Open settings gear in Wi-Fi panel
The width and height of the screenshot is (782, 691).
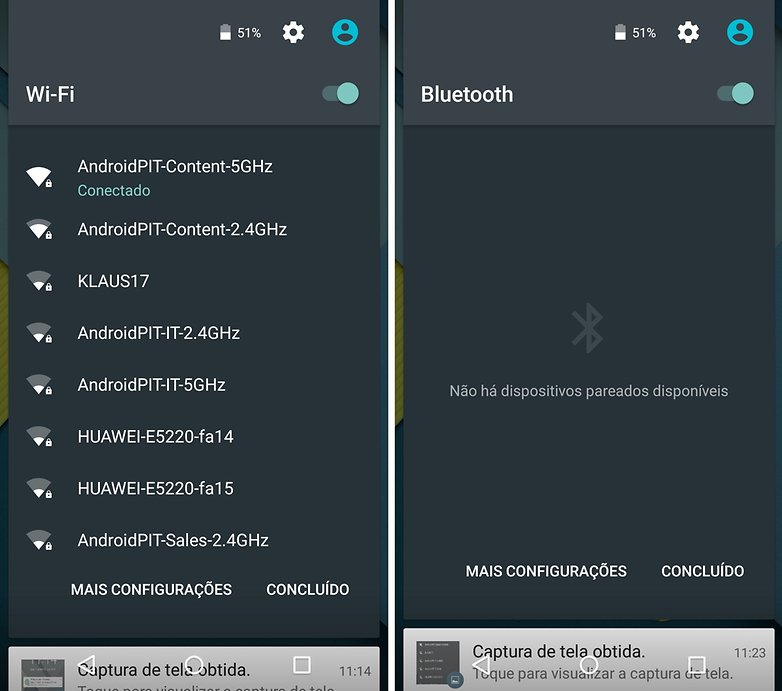293,32
